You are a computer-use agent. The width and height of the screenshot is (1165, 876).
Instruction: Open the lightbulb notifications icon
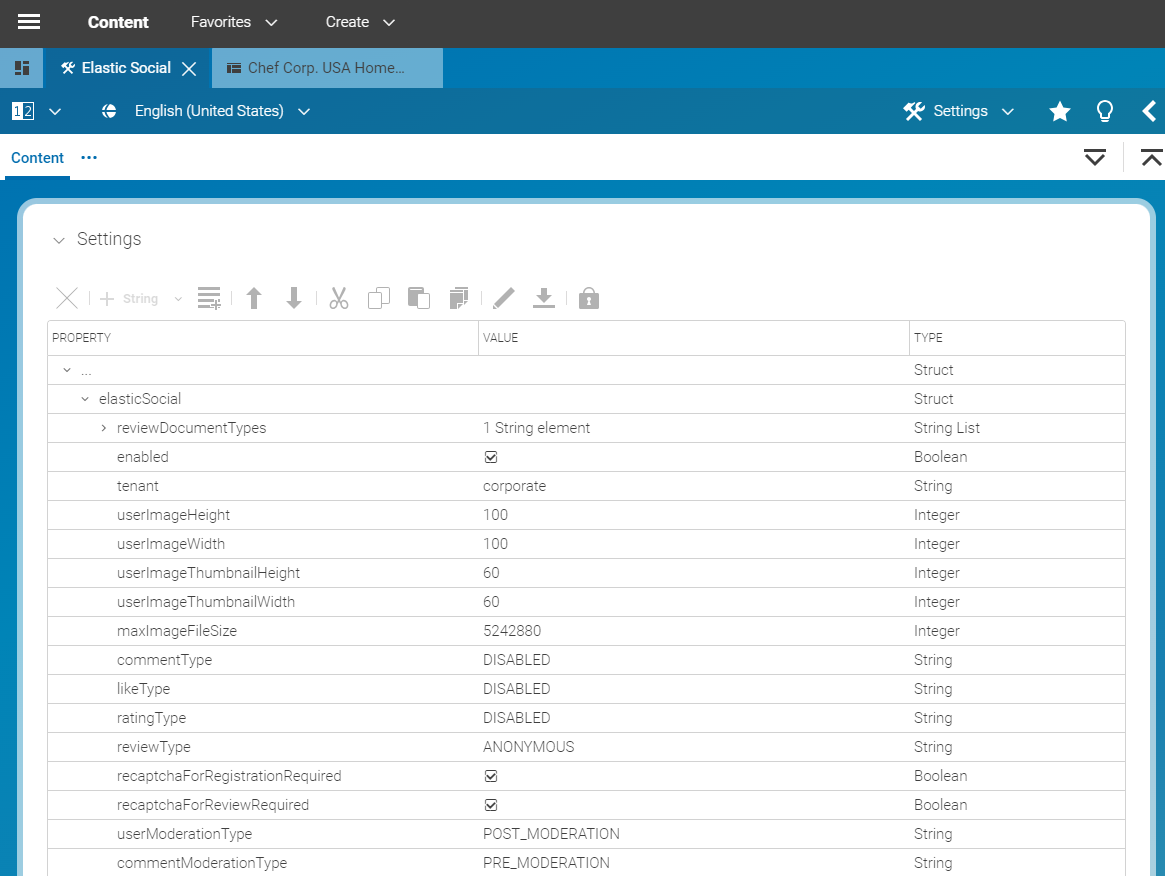[1104, 111]
